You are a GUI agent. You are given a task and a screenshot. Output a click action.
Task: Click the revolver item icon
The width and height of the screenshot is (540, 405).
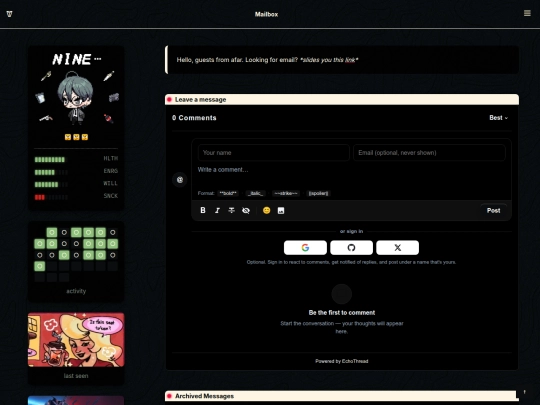[x=45, y=118]
